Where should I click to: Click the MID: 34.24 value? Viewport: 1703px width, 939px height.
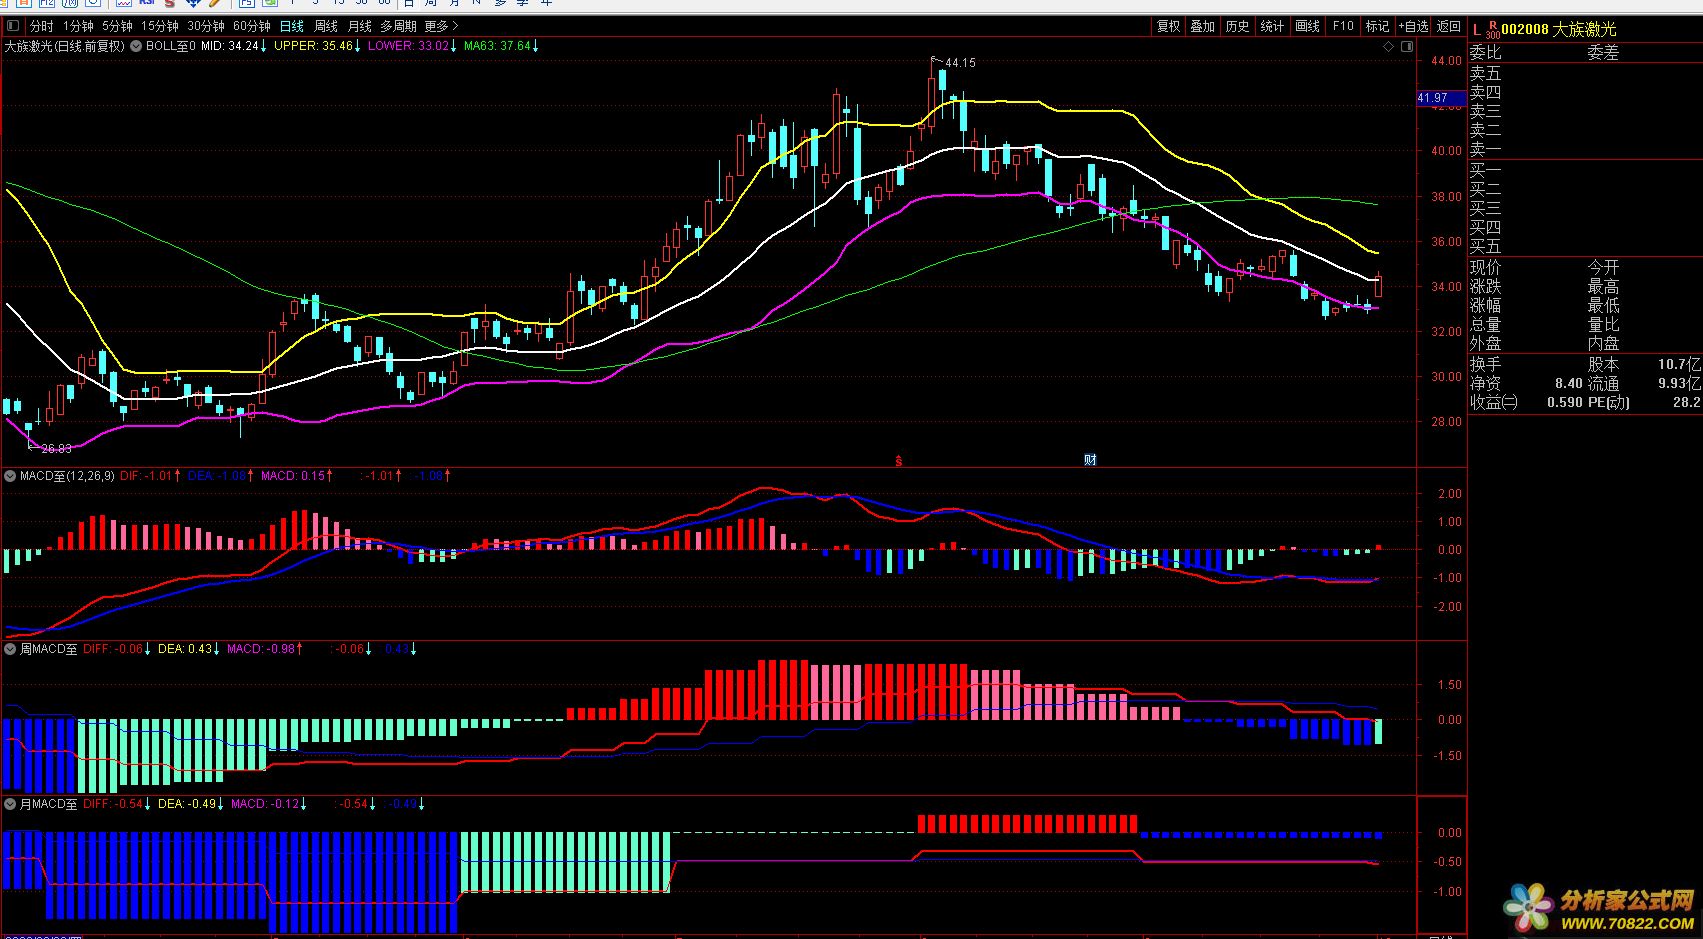pyautogui.click(x=231, y=46)
